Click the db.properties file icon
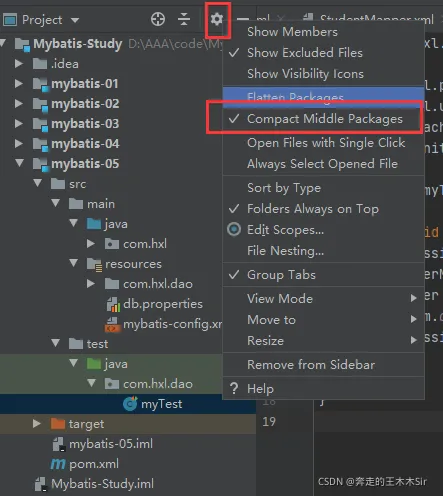 113,304
